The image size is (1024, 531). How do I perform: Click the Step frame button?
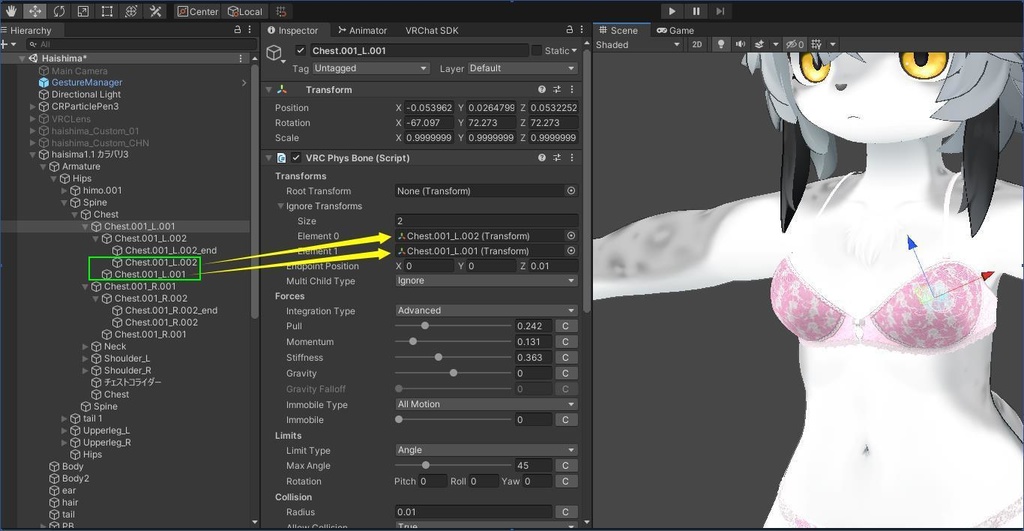[720, 11]
